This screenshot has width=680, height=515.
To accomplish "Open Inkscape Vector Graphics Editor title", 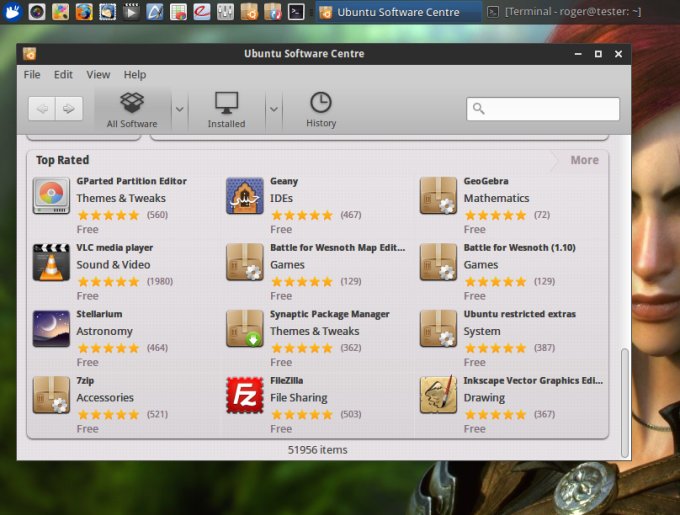I will [533, 381].
